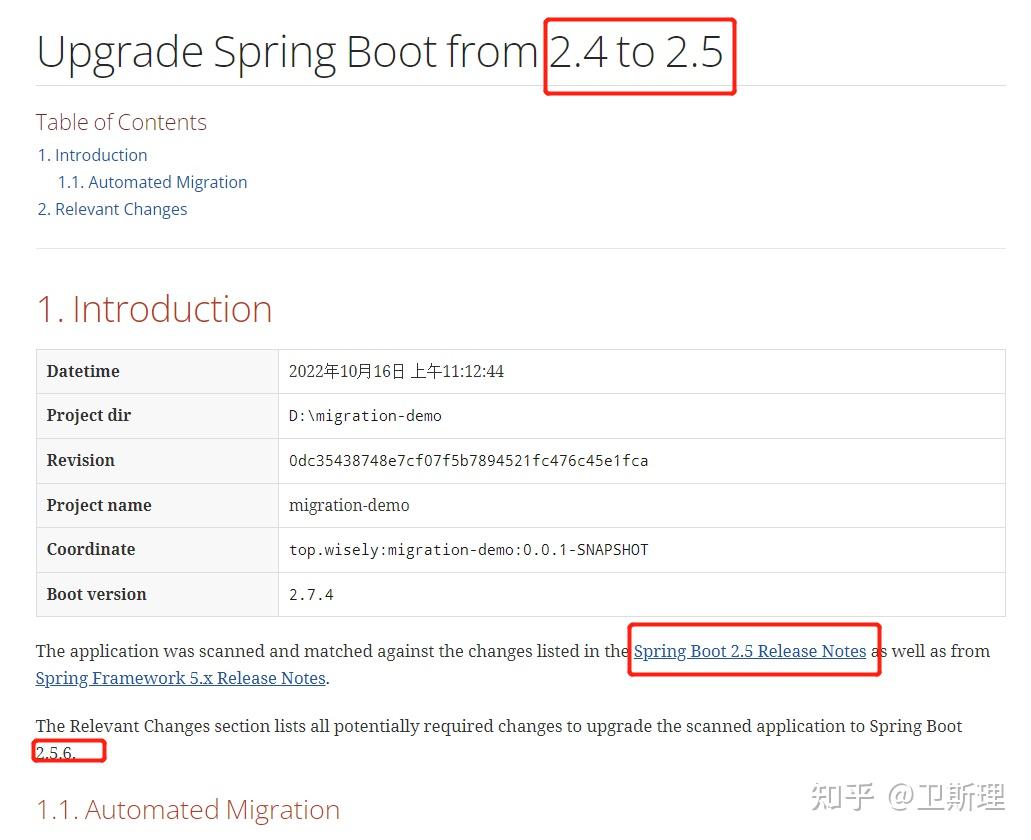The image size is (1031, 840).
Task: Open the Spring Boot 2.5 Release Notes link
Action: 750,651
